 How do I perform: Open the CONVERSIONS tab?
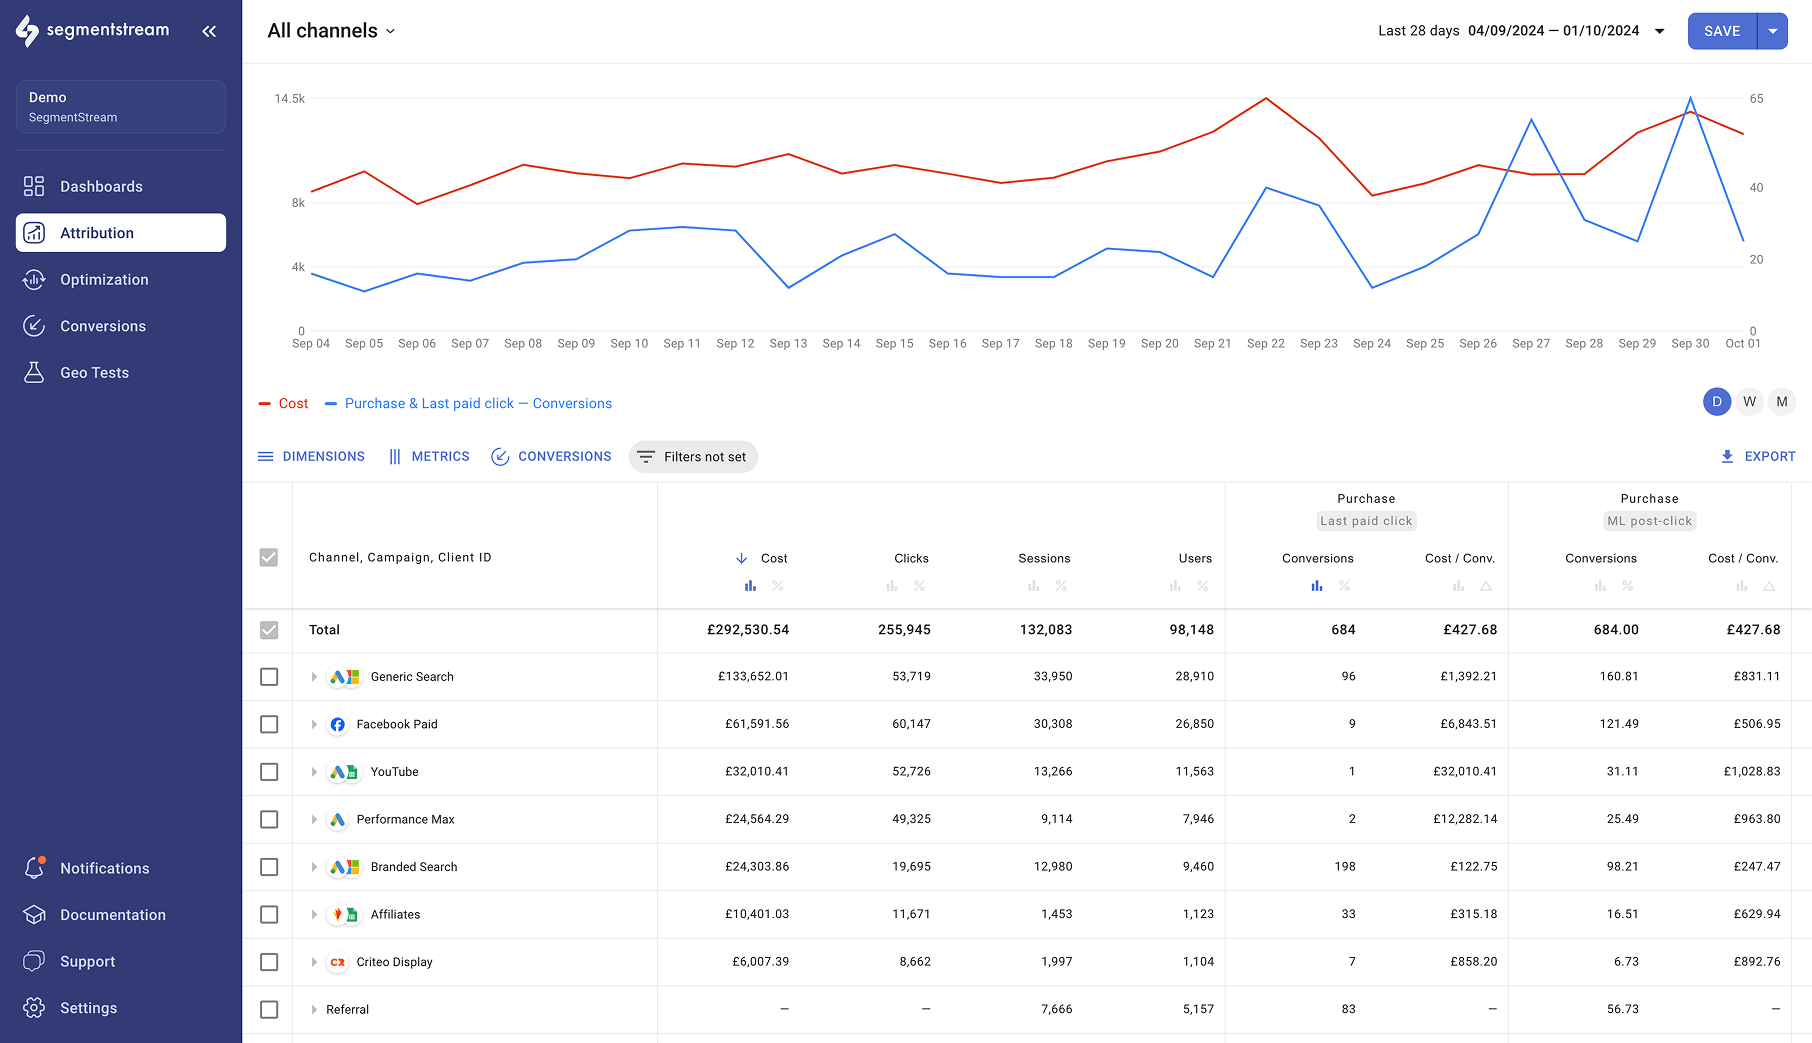[551, 456]
